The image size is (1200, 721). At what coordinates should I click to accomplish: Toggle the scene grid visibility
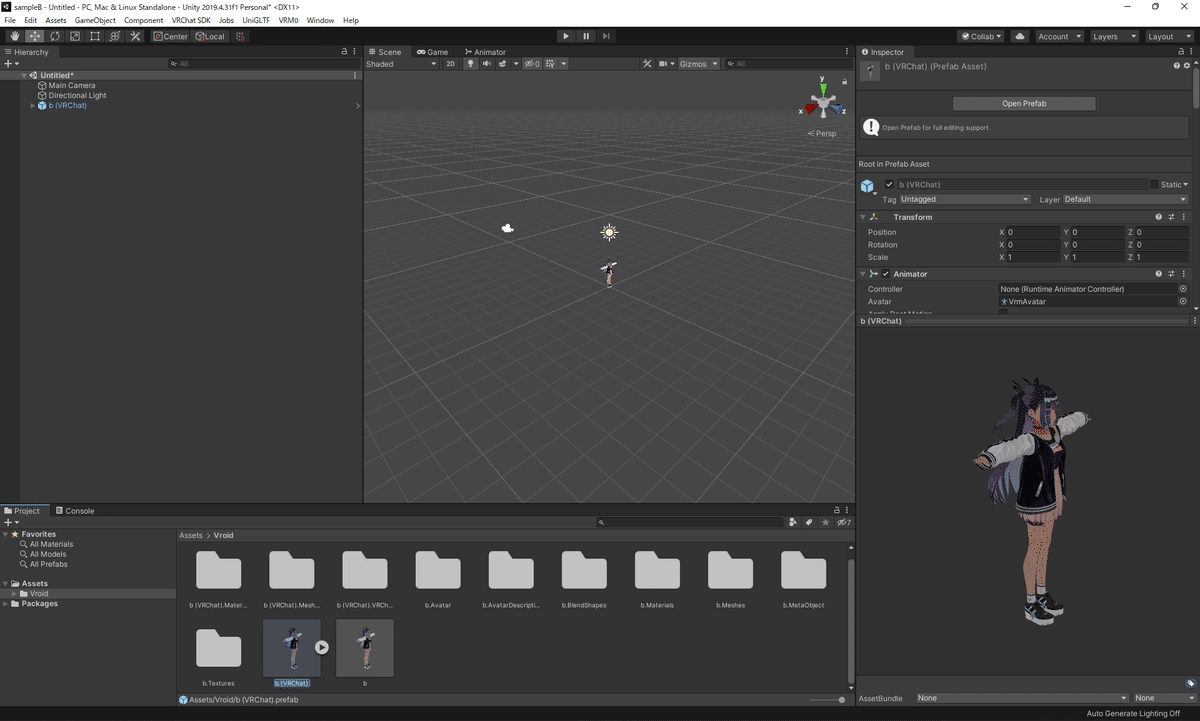[x=550, y=64]
